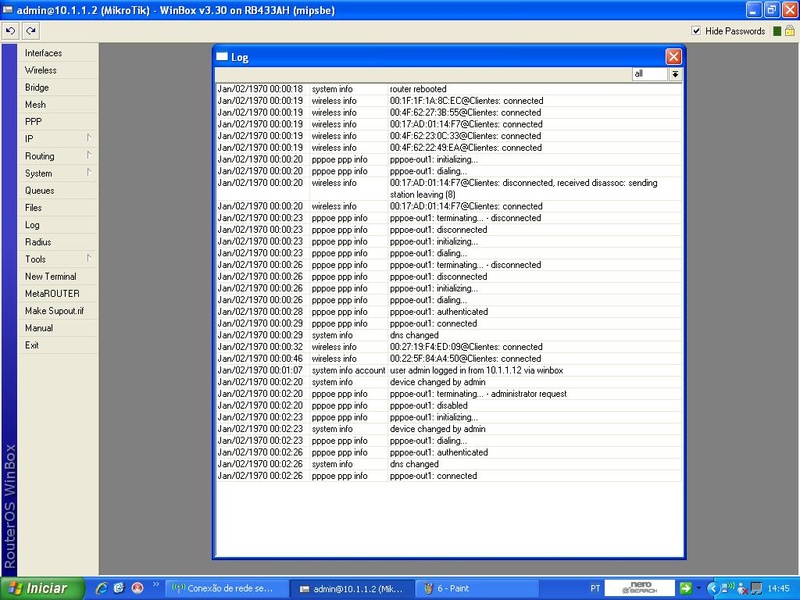The image size is (800, 600).
Task: Open the Log filter dropdown arrow
Action: coord(675,74)
